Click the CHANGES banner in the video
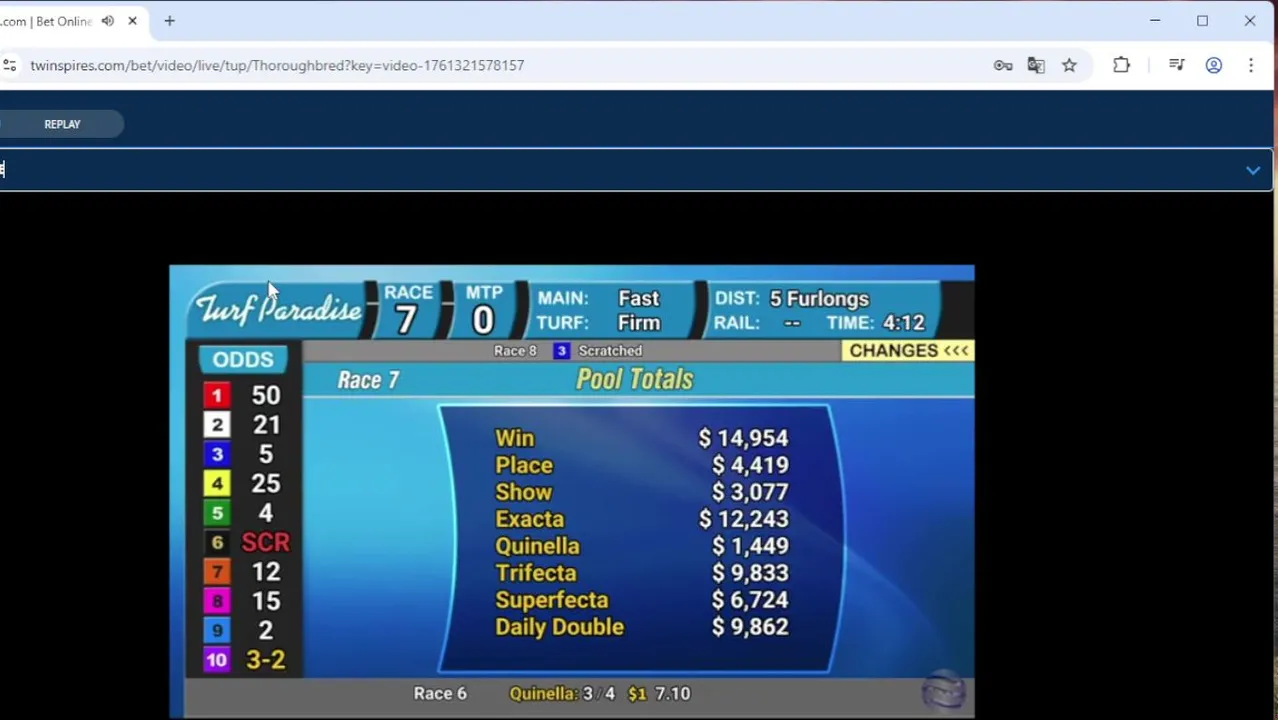1278x720 pixels. click(x=908, y=350)
